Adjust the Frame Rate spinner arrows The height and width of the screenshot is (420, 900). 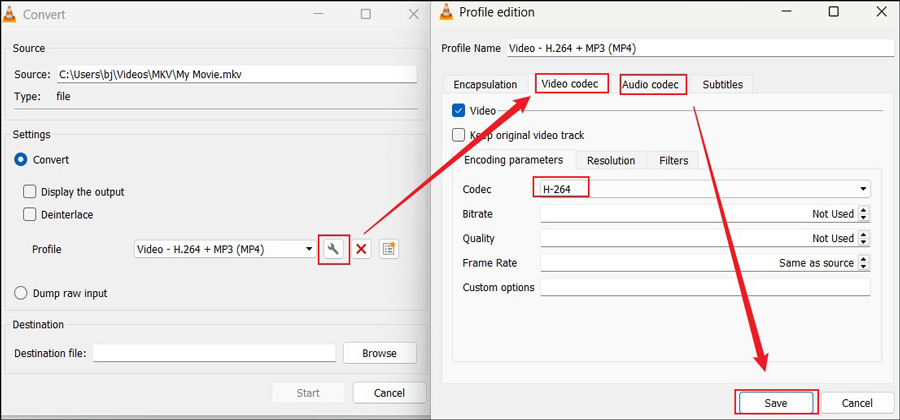tap(864, 263)
